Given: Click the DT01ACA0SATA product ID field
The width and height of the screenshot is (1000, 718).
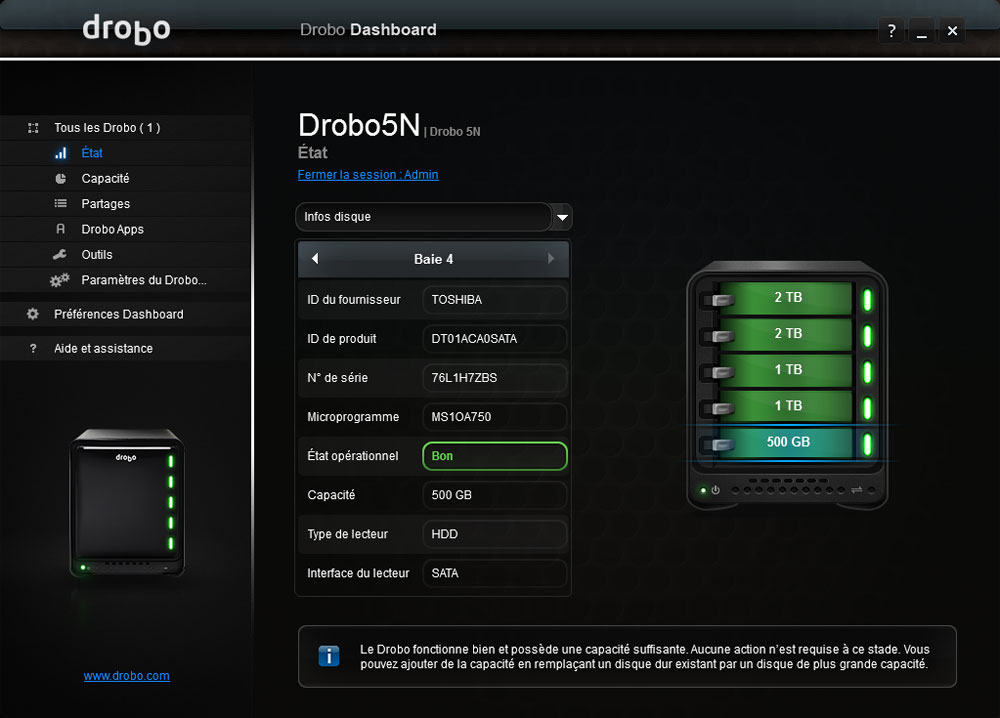Looking at the screenshot, I should tap(494, 339).
